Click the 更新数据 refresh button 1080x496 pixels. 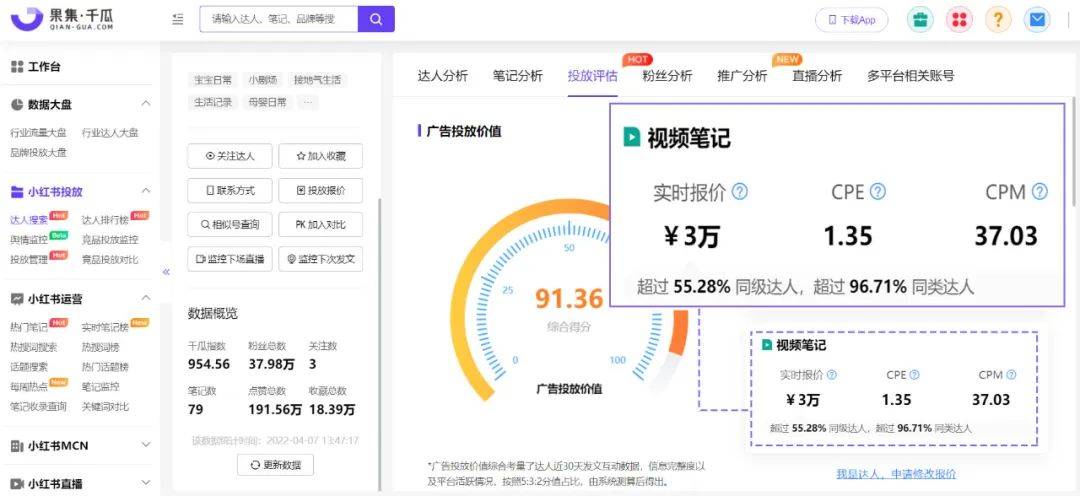pos(275,465)
